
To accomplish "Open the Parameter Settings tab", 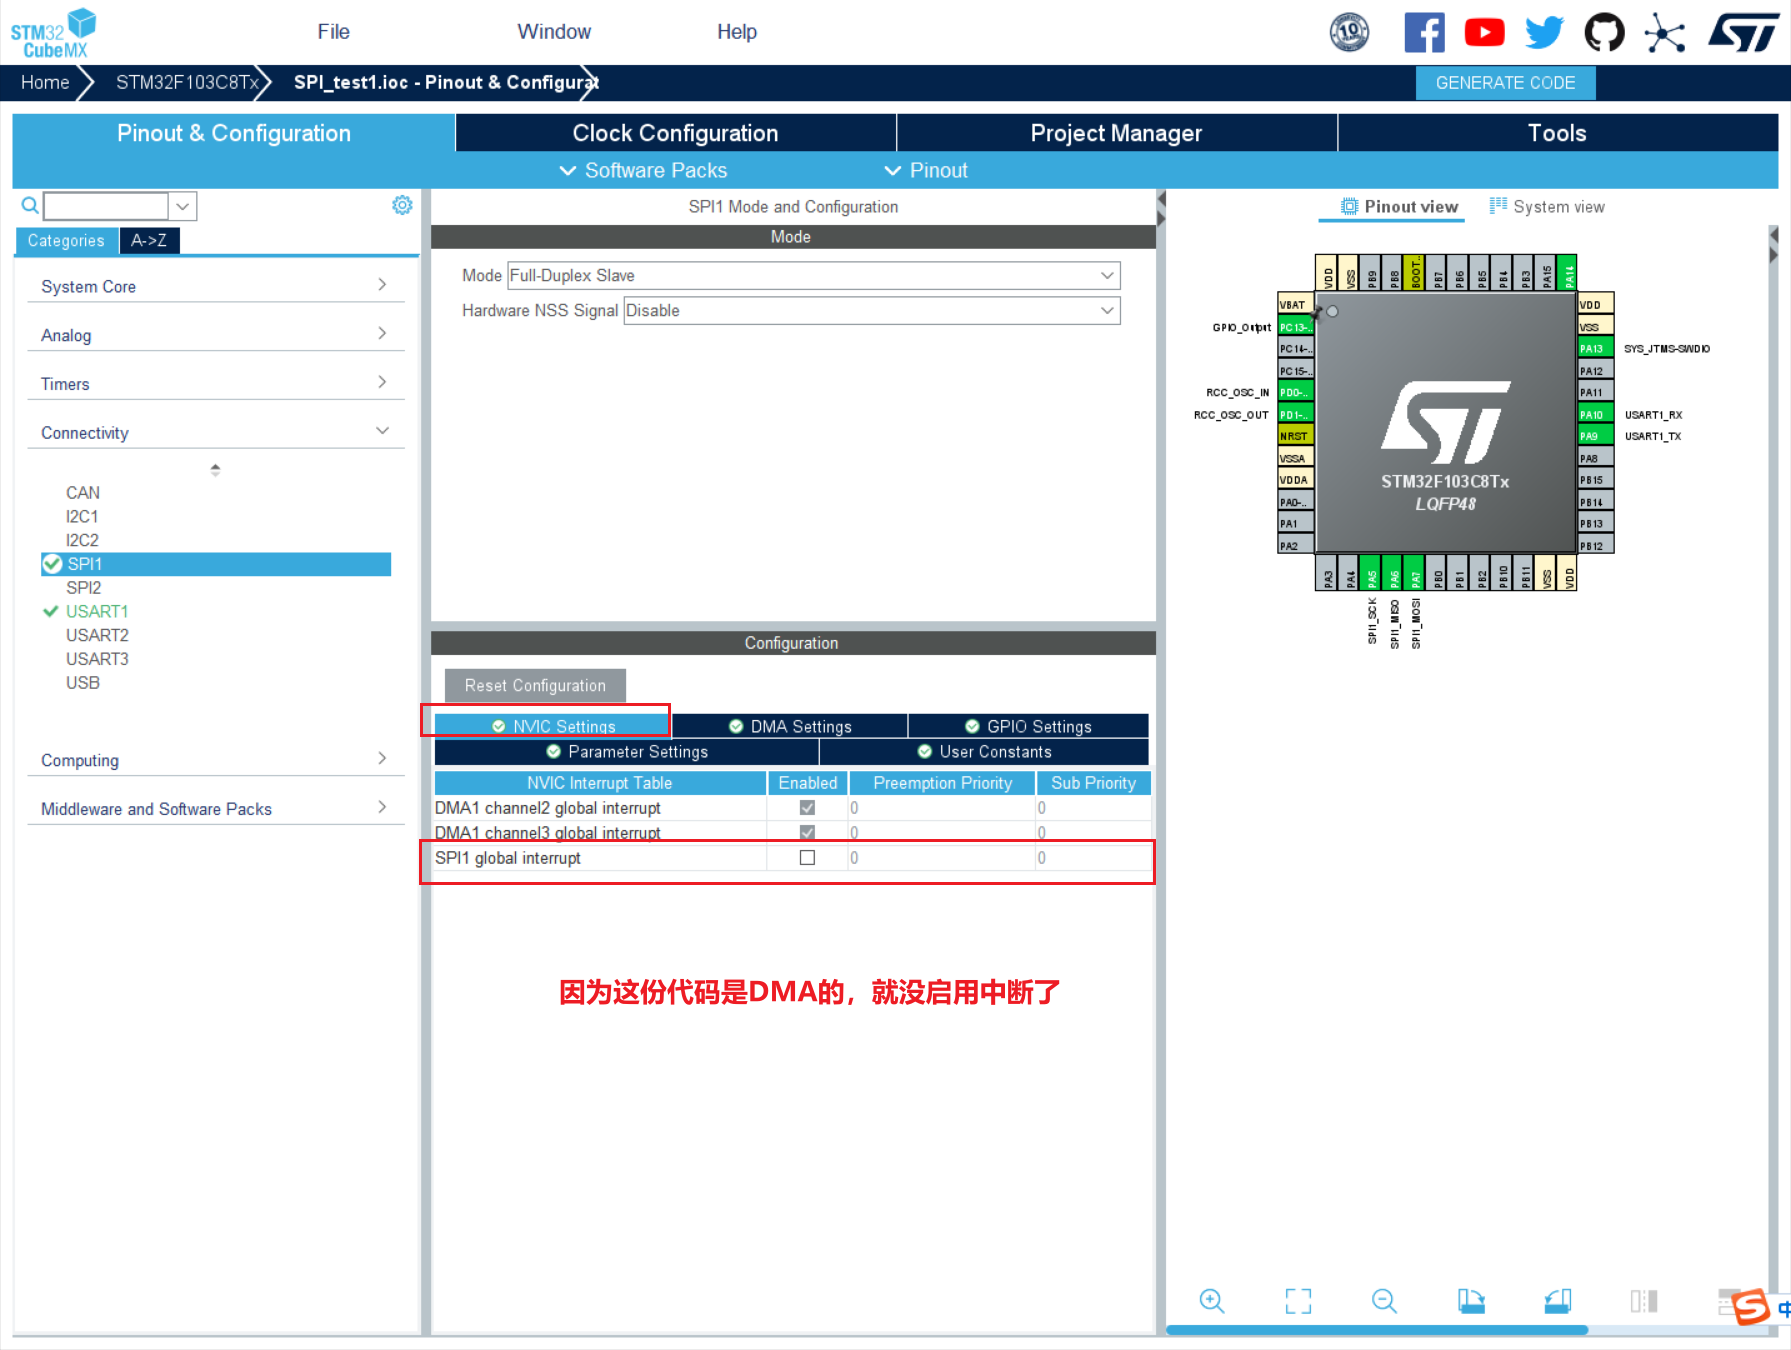I will click(x=627, y=751).
